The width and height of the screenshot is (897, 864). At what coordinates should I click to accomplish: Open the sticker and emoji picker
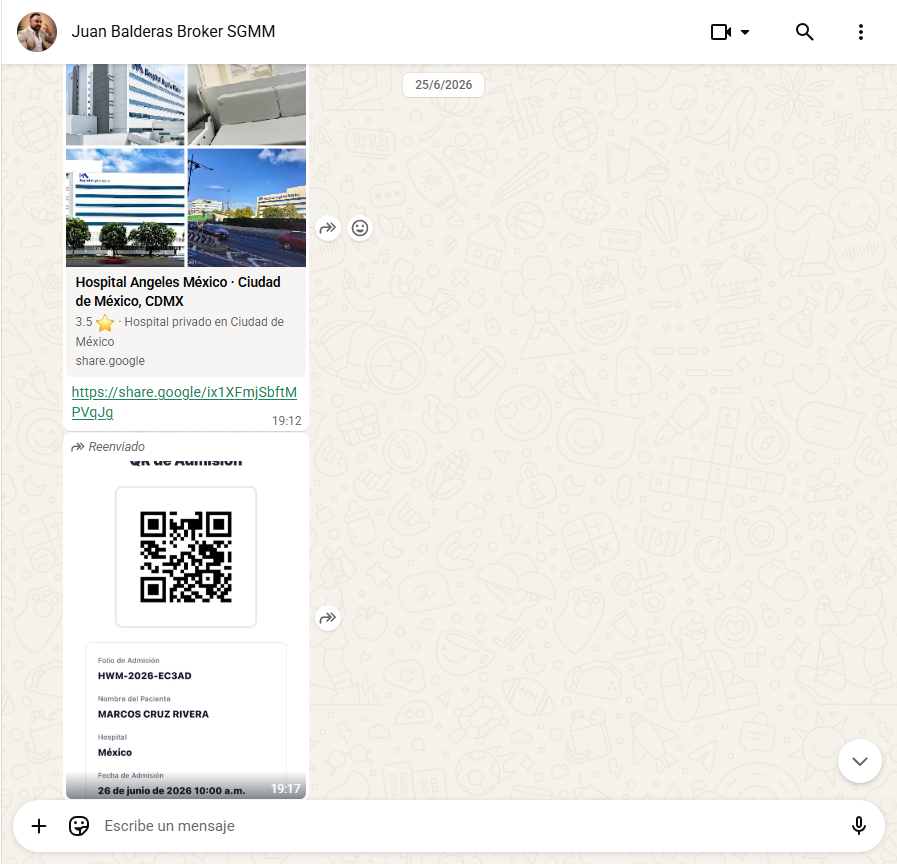pos(79,826)
